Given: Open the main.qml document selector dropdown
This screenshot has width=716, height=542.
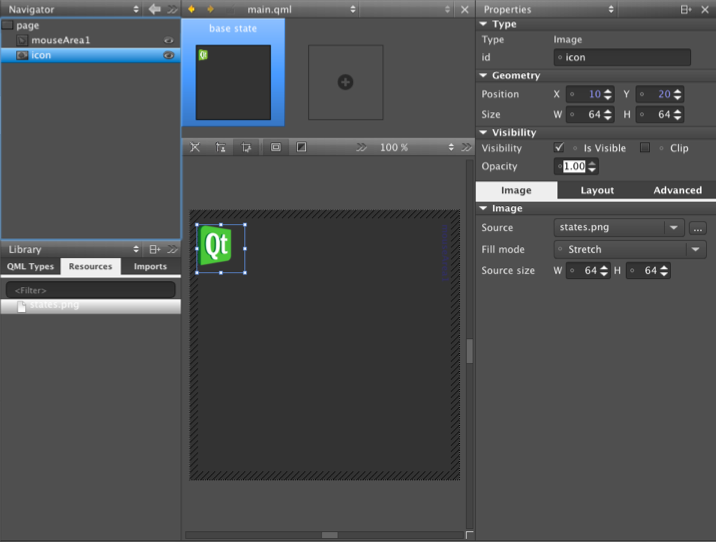Looking at the screenshot, I should (353, 9).
